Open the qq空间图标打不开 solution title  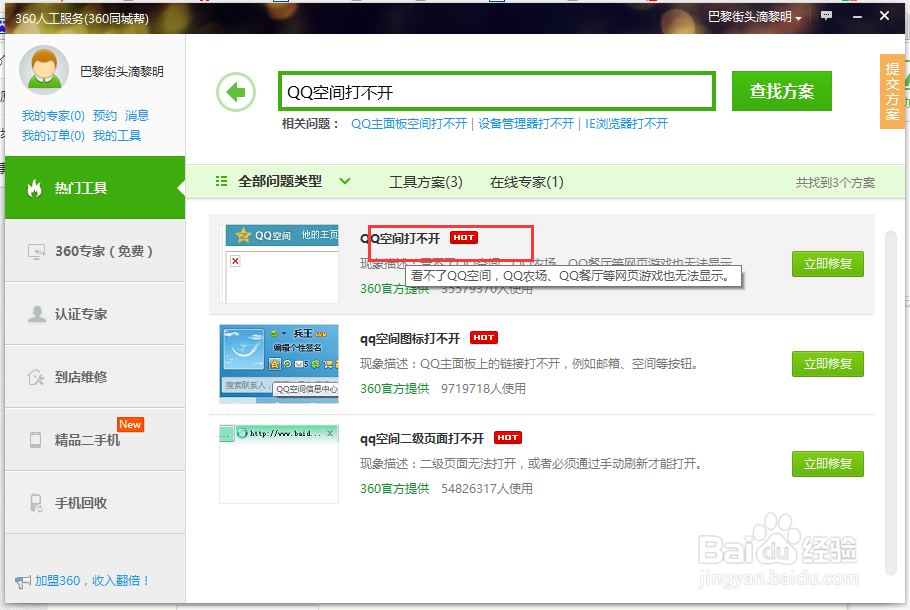410,338
